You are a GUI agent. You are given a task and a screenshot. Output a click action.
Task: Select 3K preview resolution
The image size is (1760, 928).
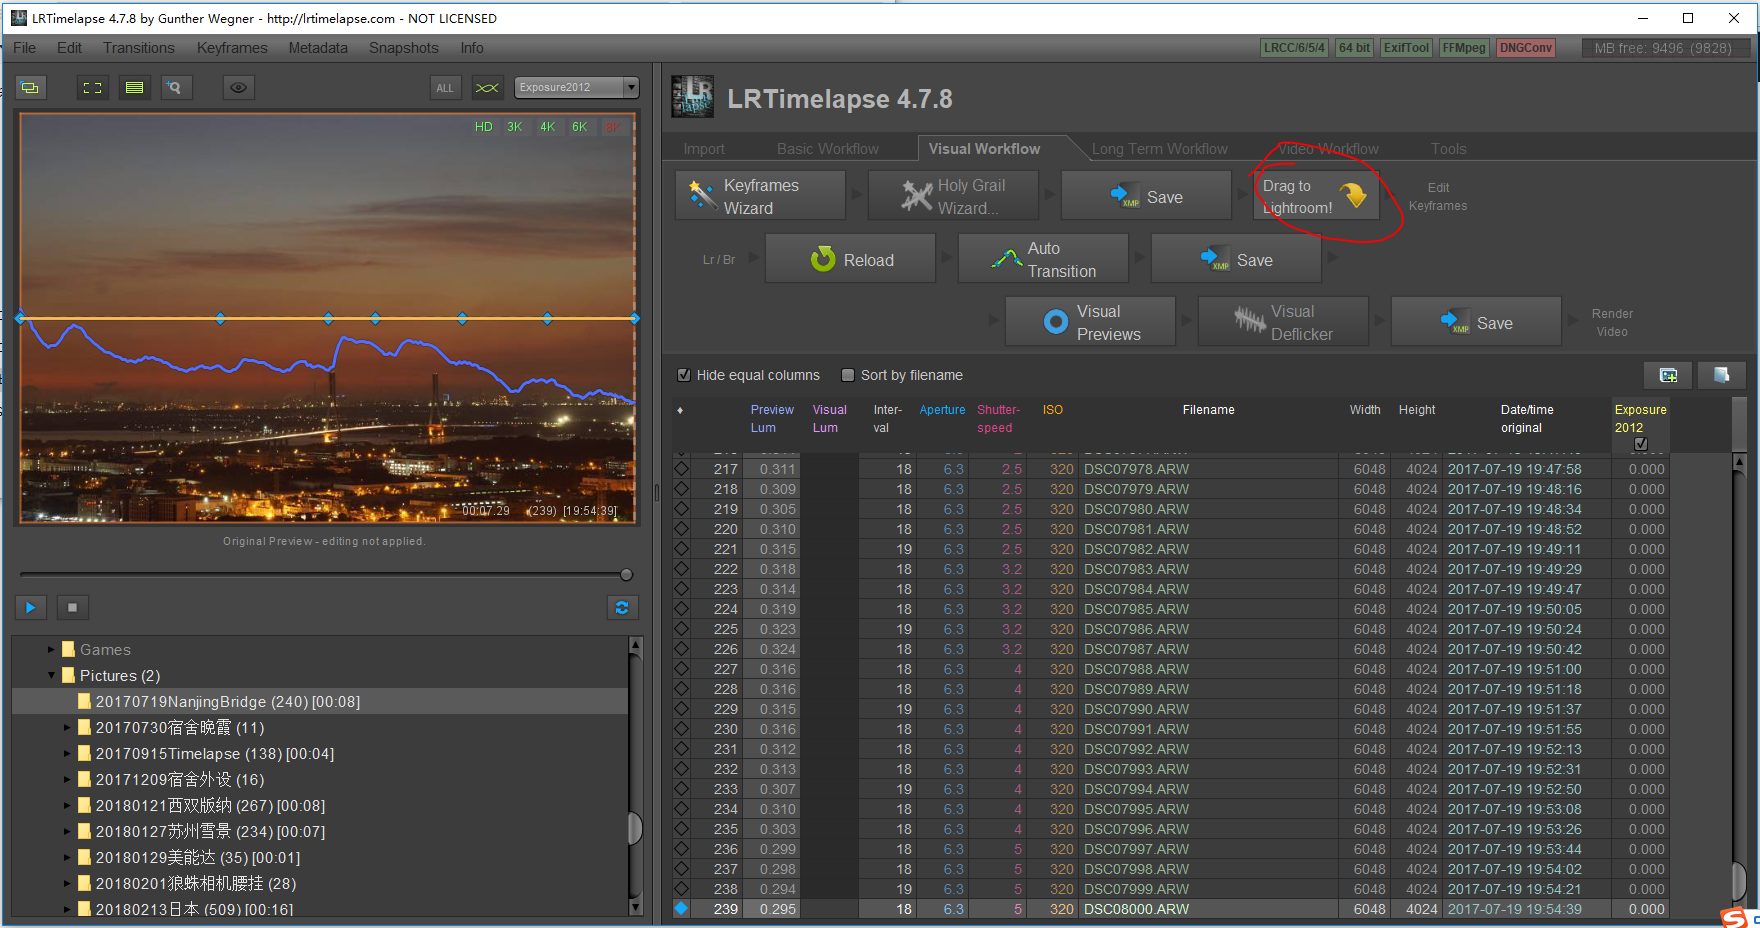coord(515,127)
